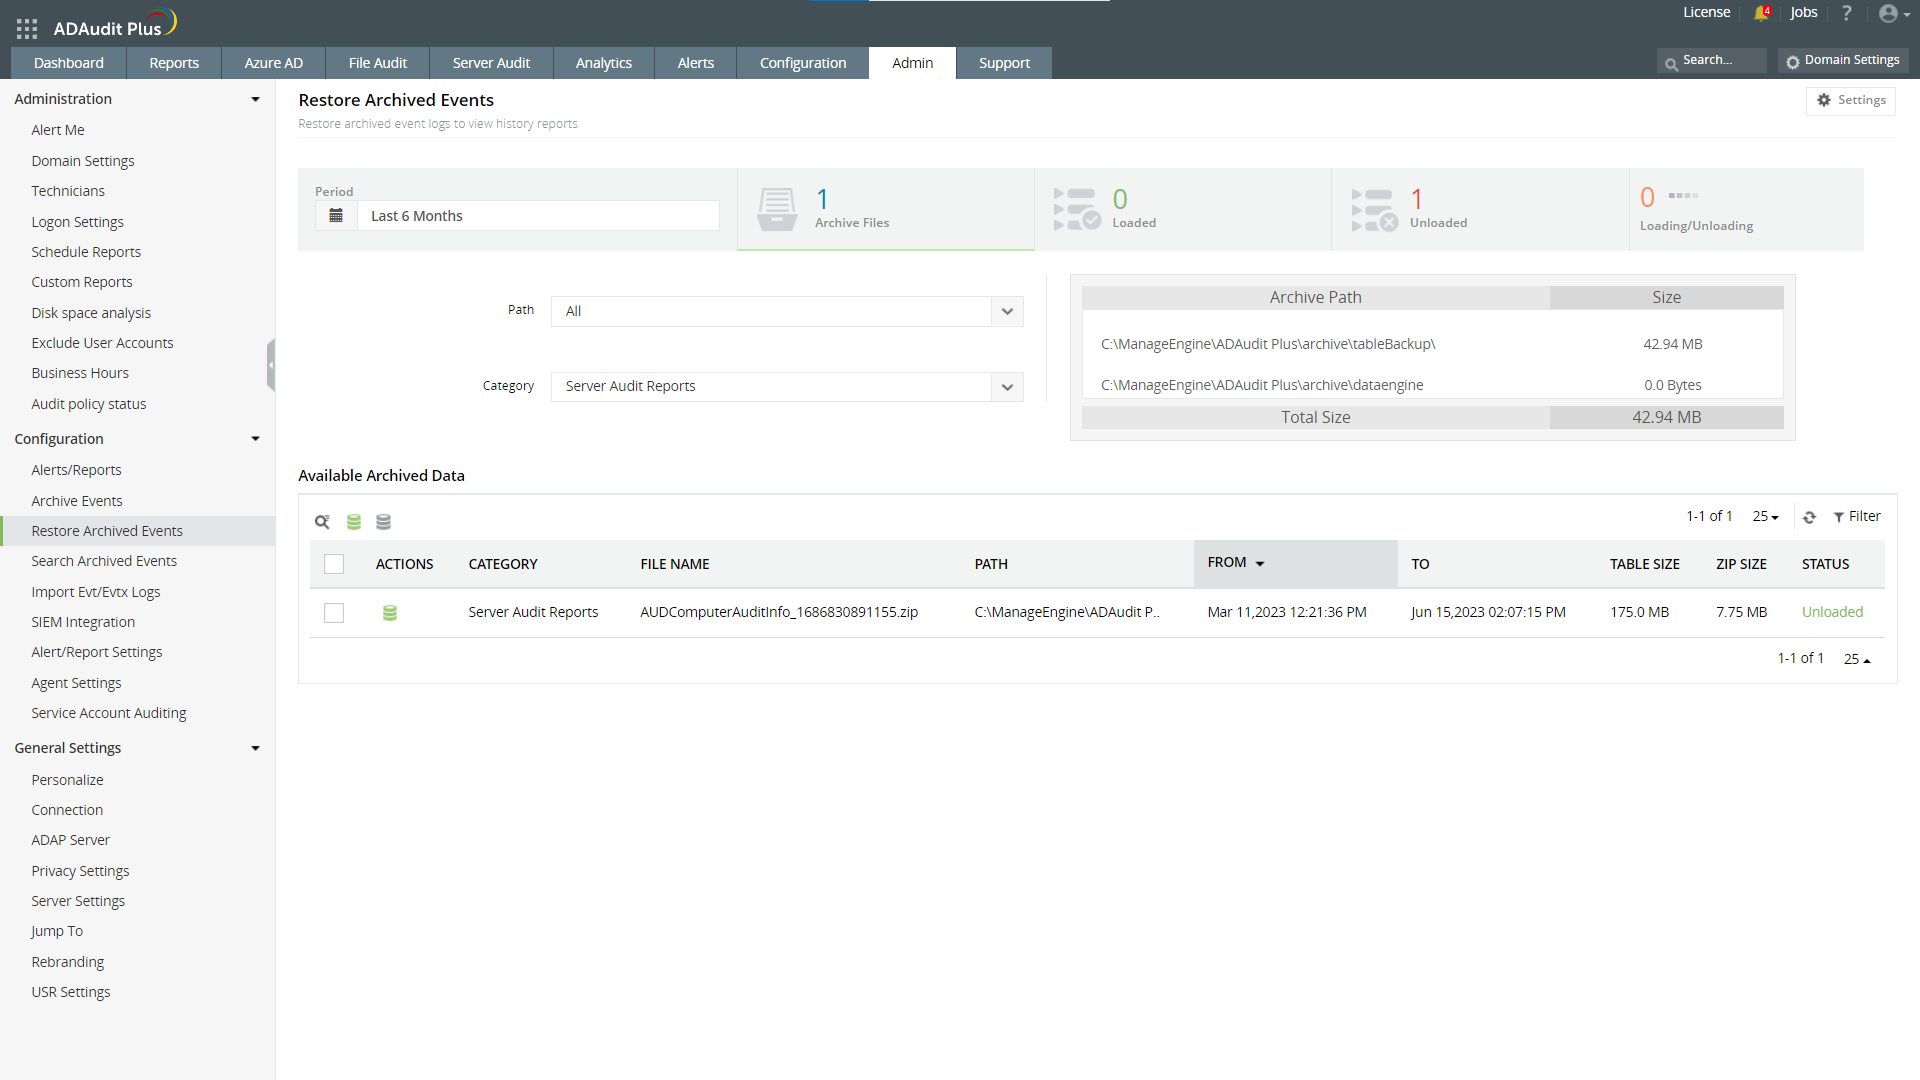The height and width of the screenshot is (1080, 1920).
Task: Open Search Archived Events in sidebar
Action: (x=104, y=561)
